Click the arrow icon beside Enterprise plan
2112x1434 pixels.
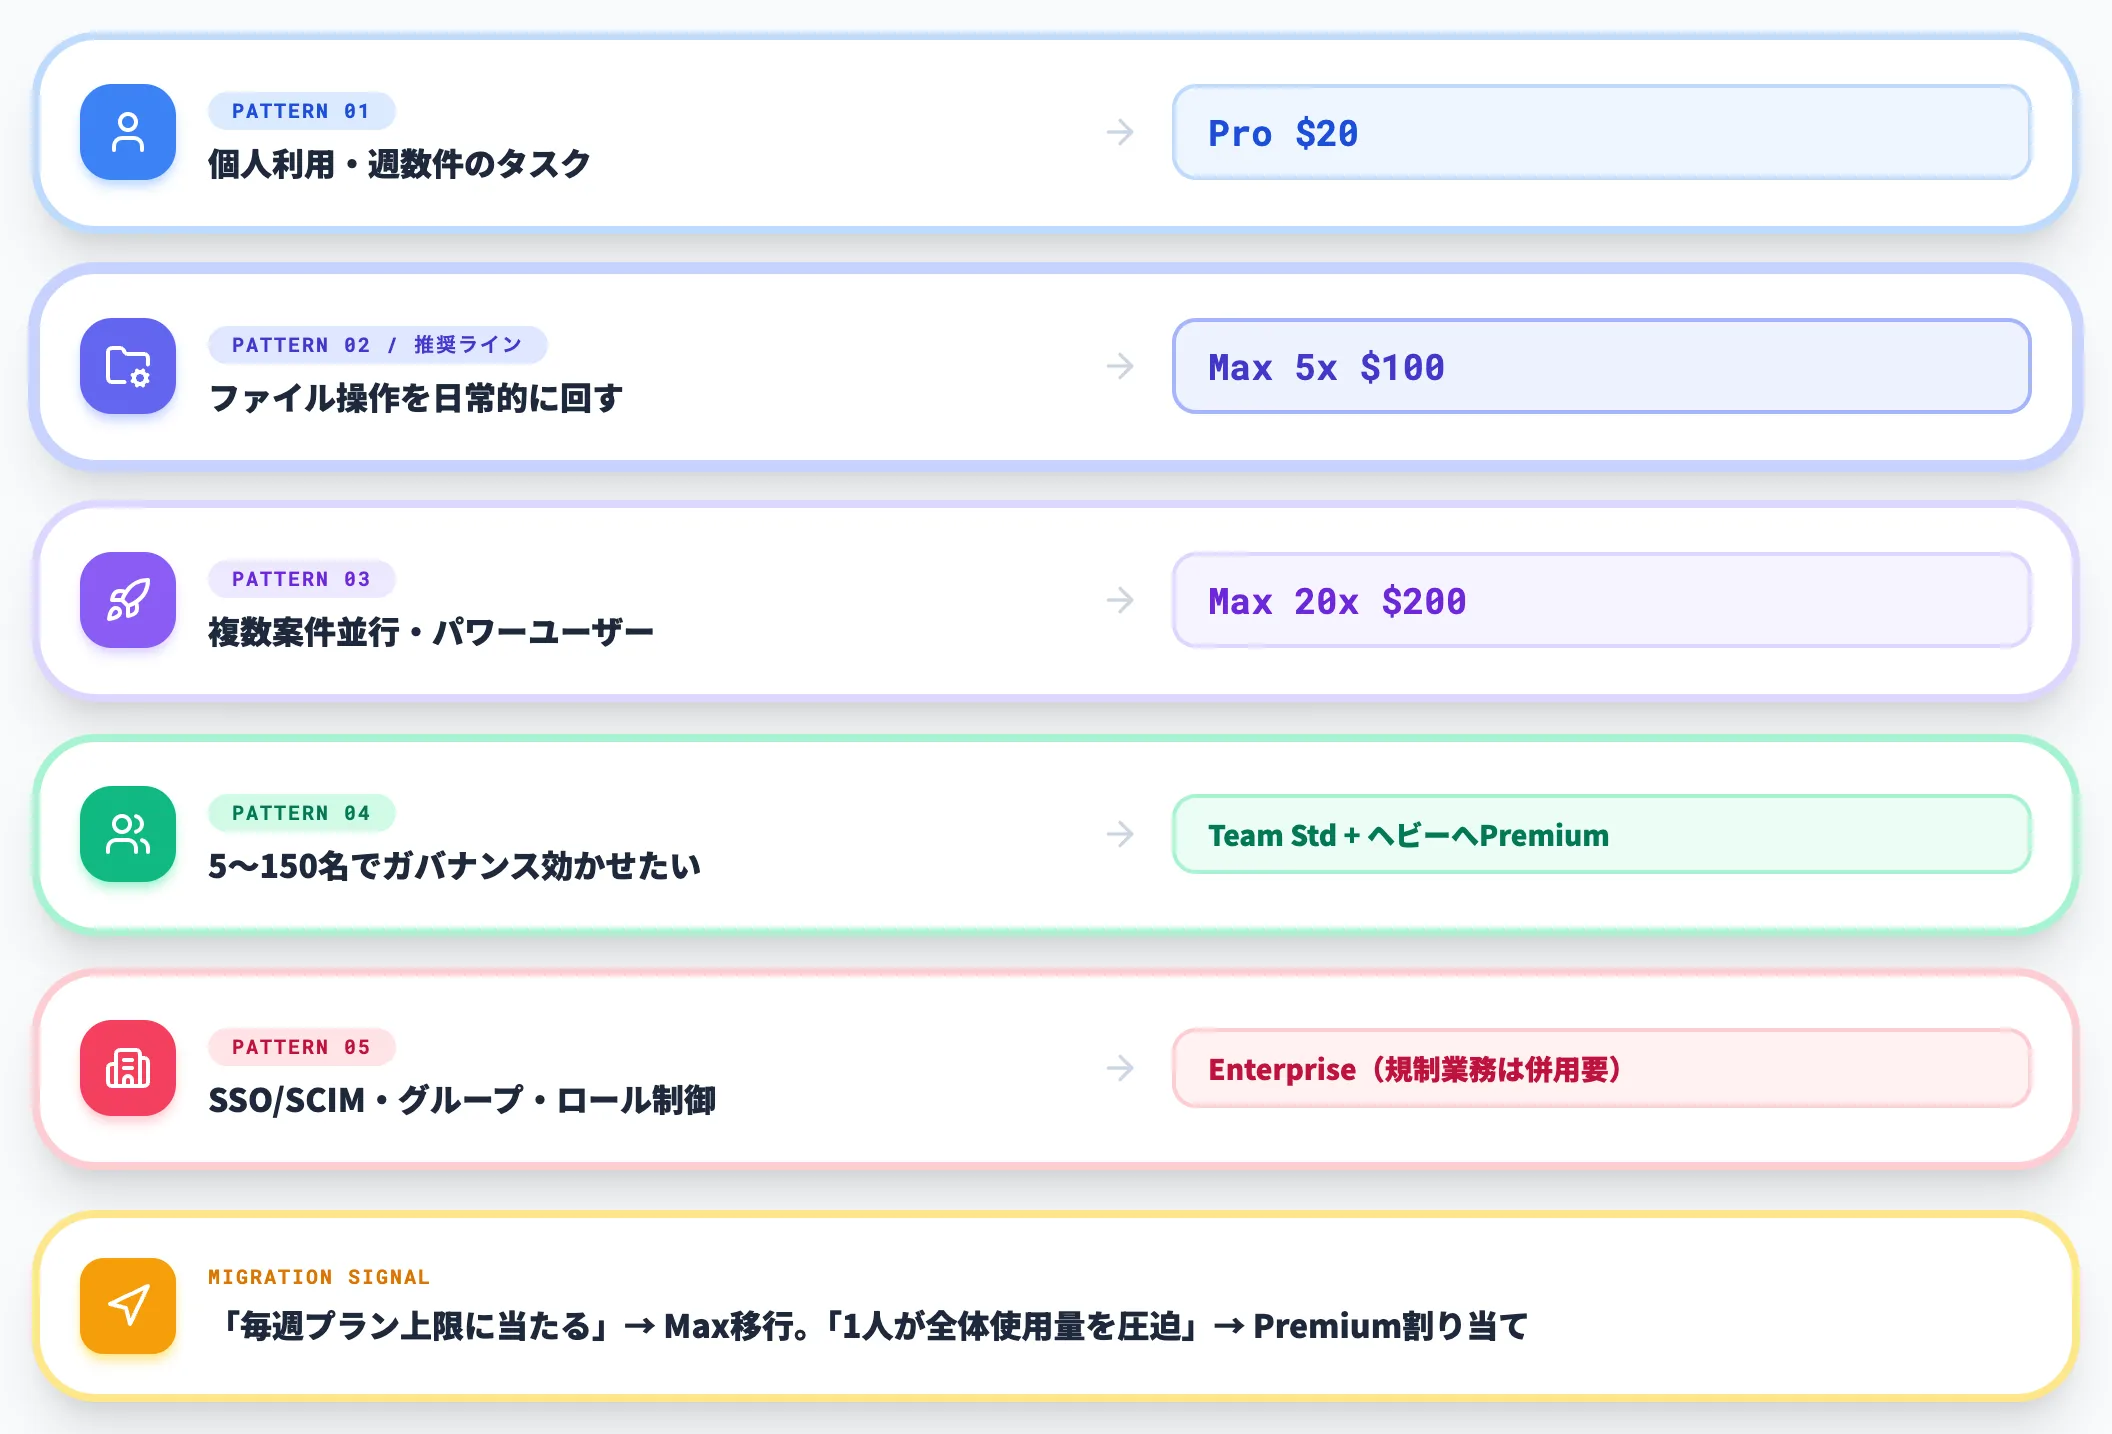[1120, 1068]
